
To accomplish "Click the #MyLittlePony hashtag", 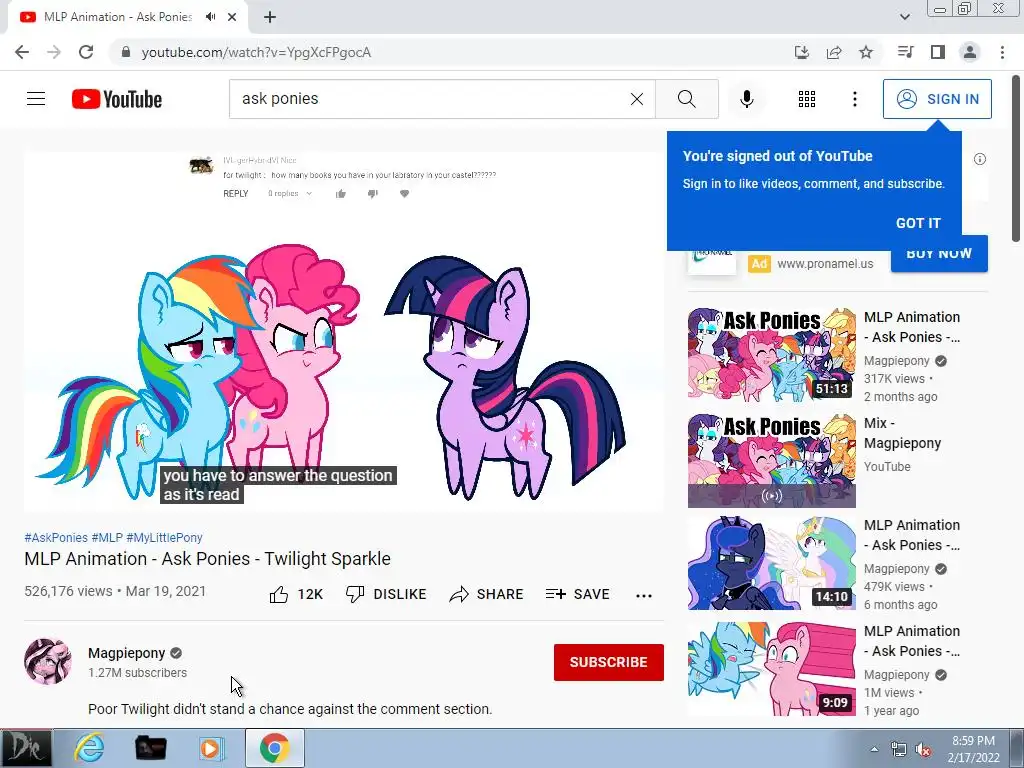I will [165, 537].
